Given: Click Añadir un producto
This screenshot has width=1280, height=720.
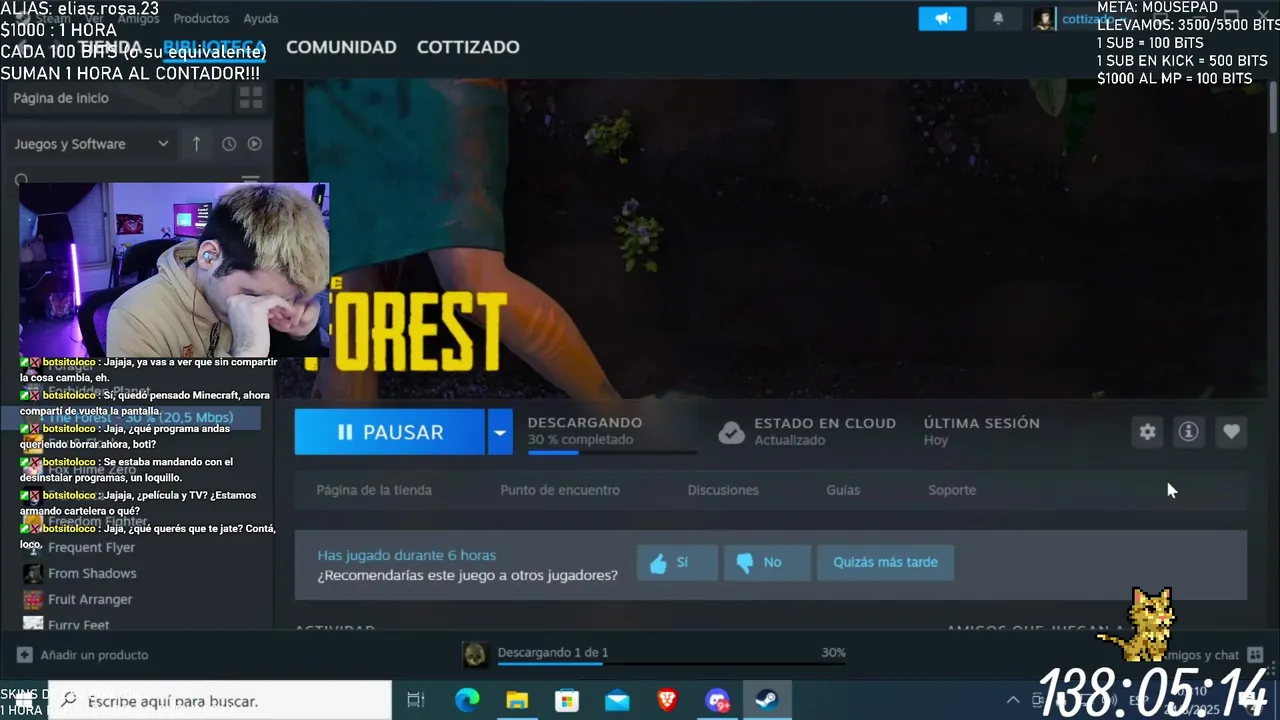Looking at the screenshot, I should [83, 655].
